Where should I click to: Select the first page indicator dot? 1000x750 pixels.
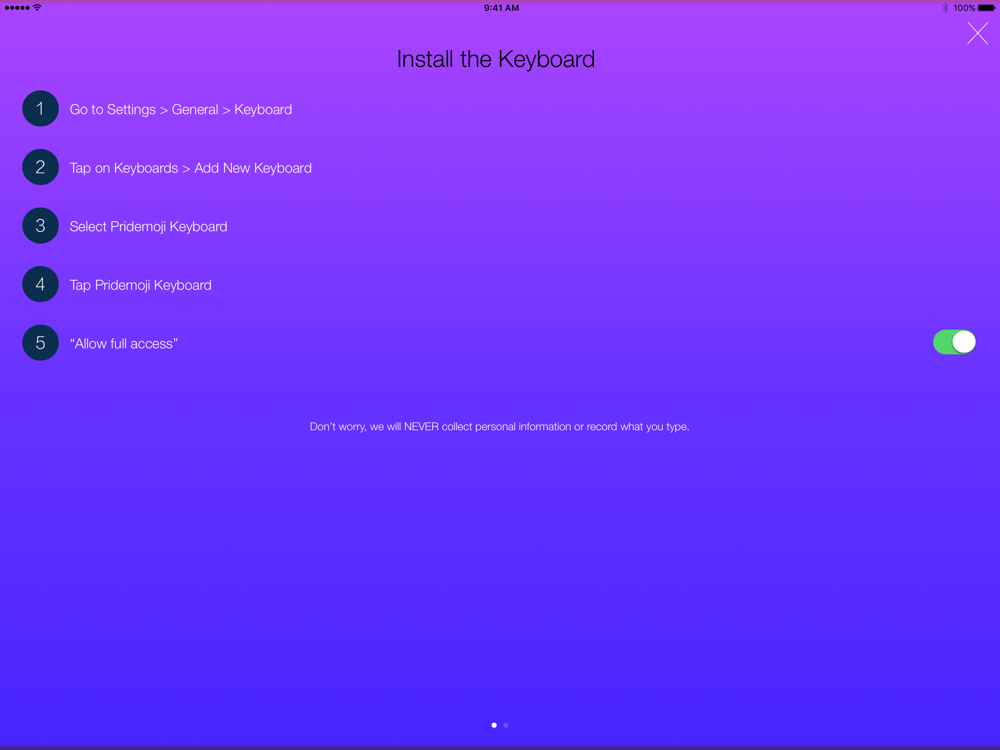click(x=494, y=725)
